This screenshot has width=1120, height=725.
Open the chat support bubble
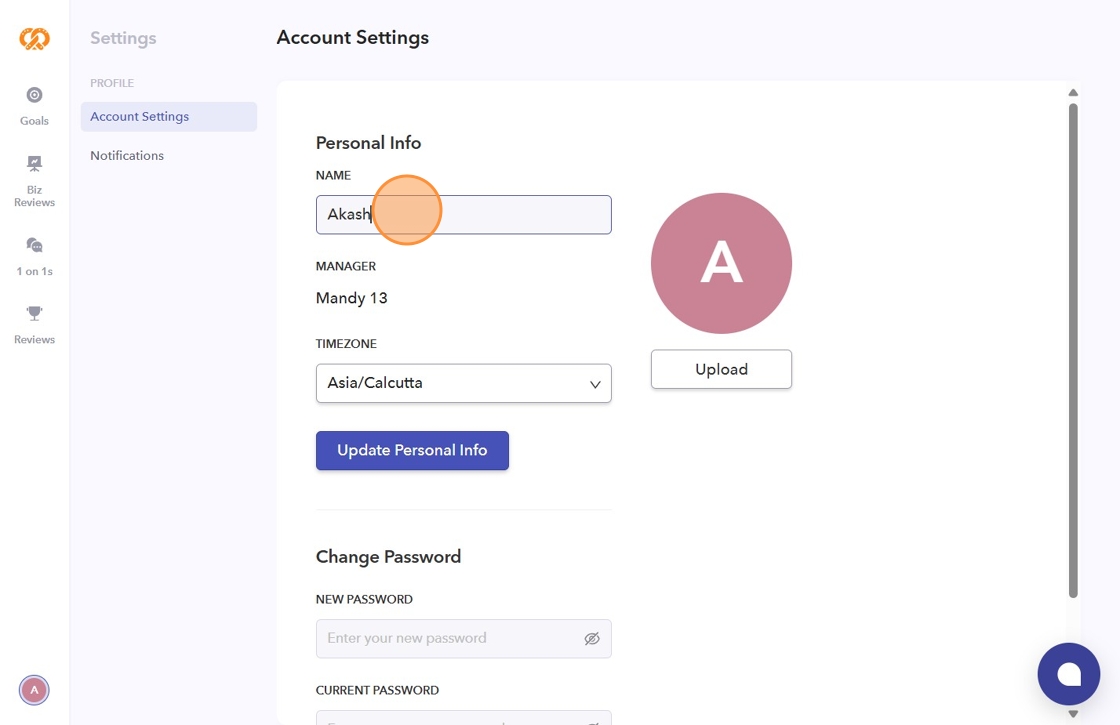point(1068,674)
